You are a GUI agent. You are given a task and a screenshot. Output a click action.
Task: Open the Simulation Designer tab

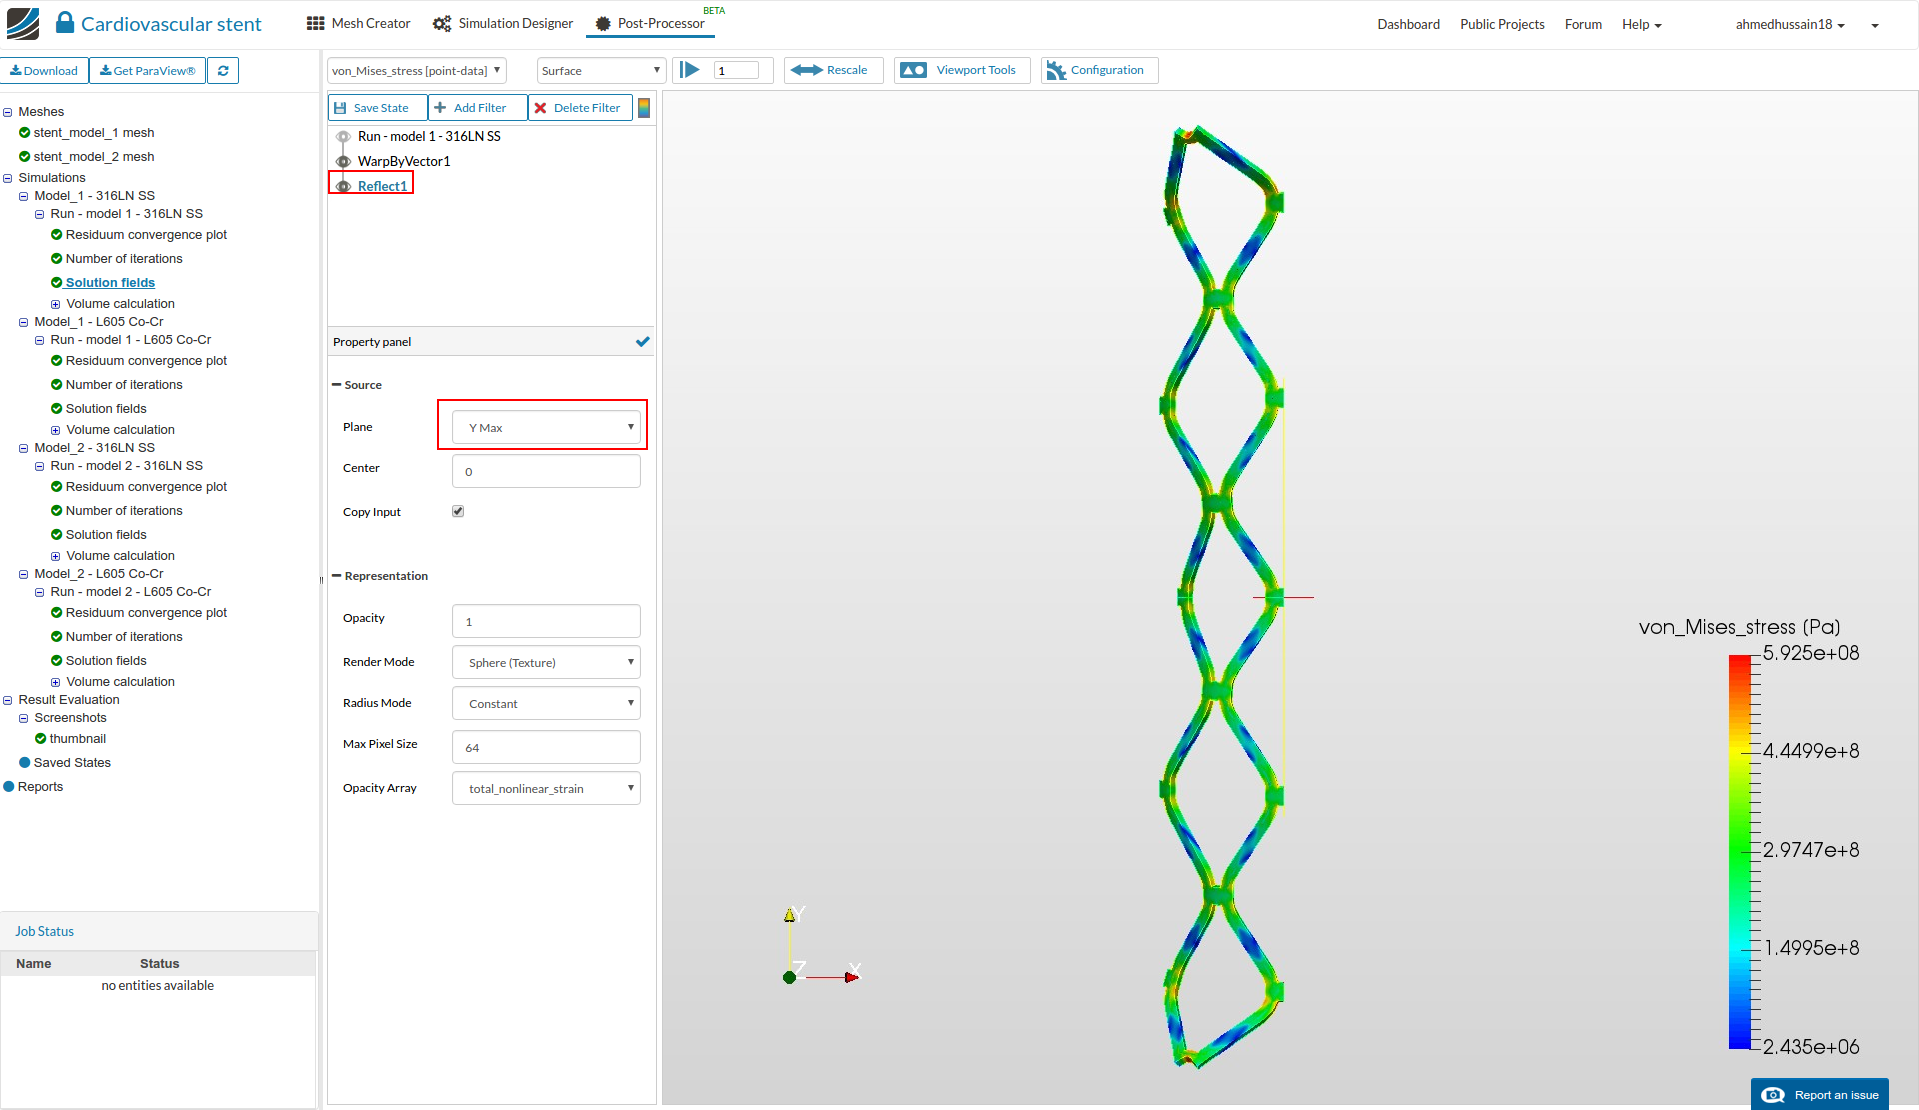[503, 23]
